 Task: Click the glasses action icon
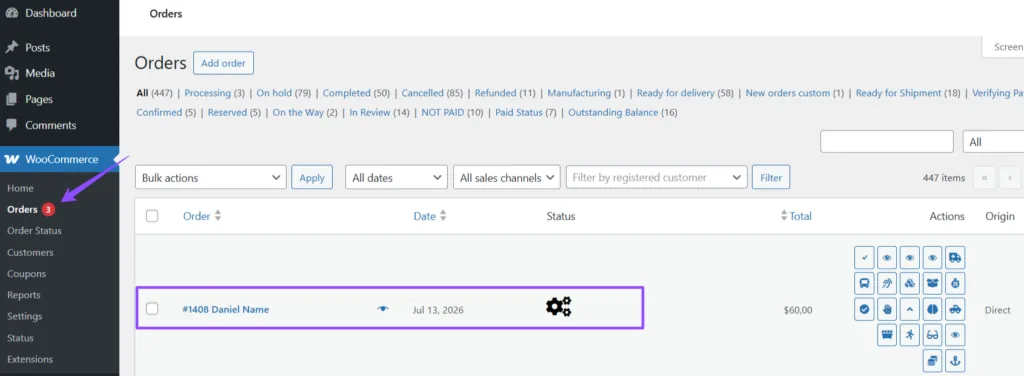tap(933, 335)
